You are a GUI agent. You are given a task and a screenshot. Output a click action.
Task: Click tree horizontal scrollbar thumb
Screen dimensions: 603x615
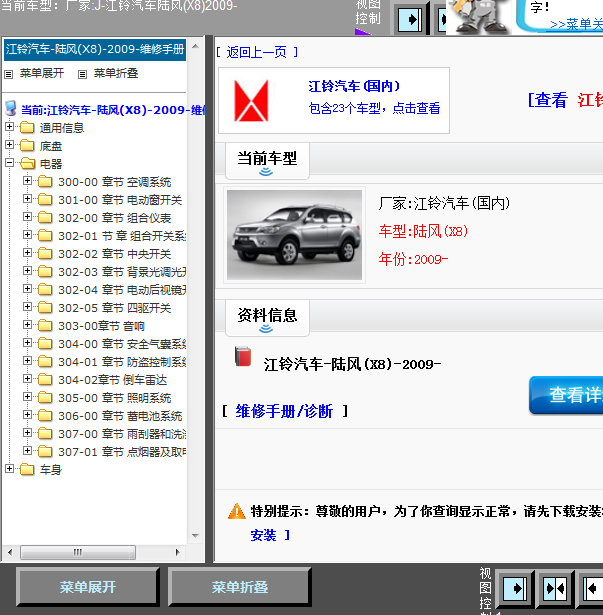pos(78,552)
